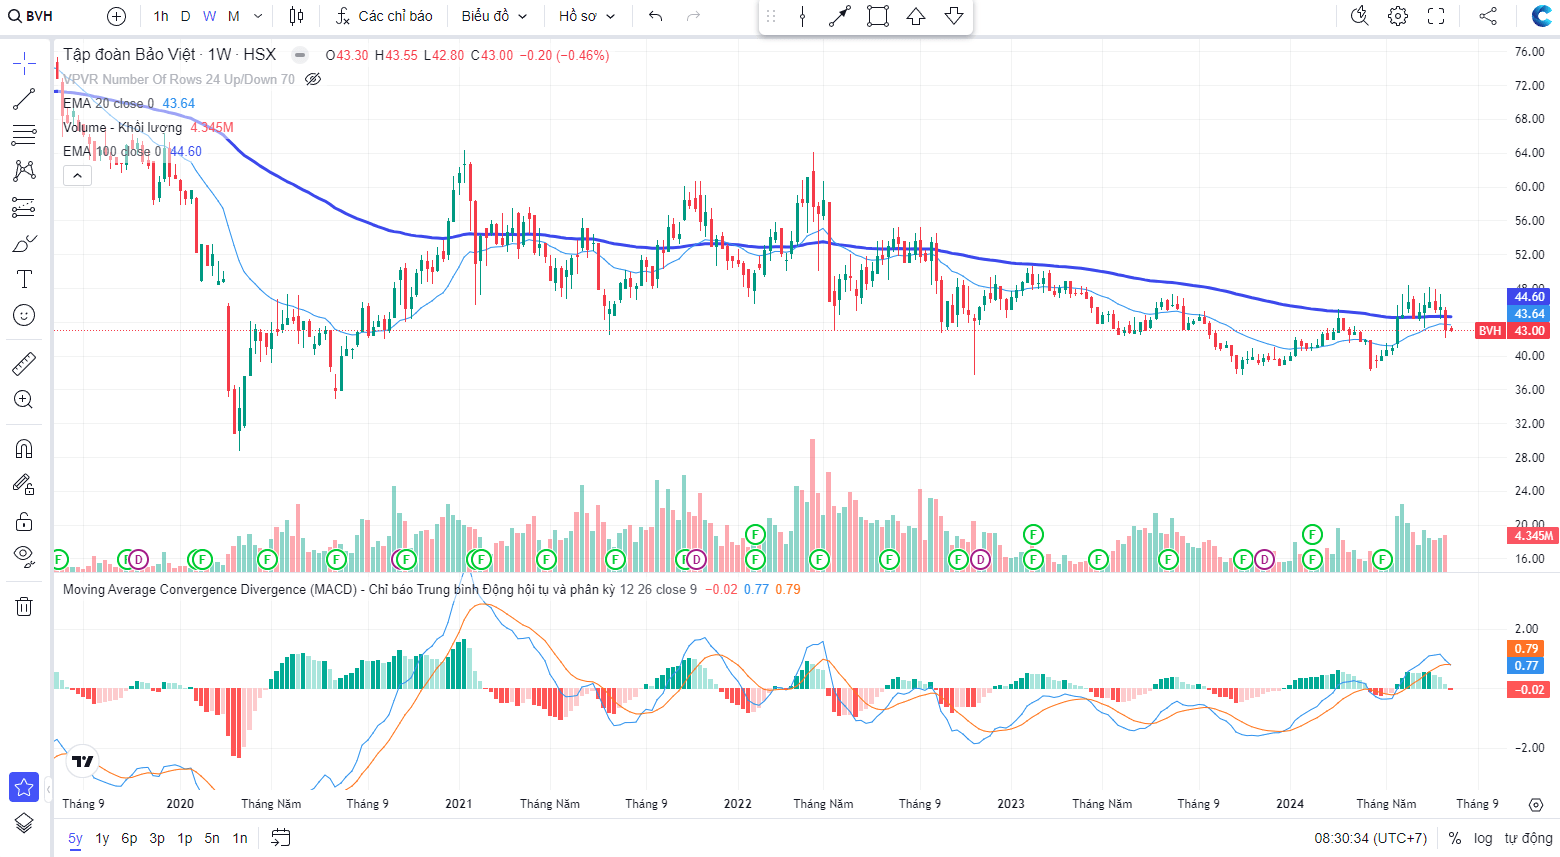Open the quick search lightning icon

(x=1359, y=16)
